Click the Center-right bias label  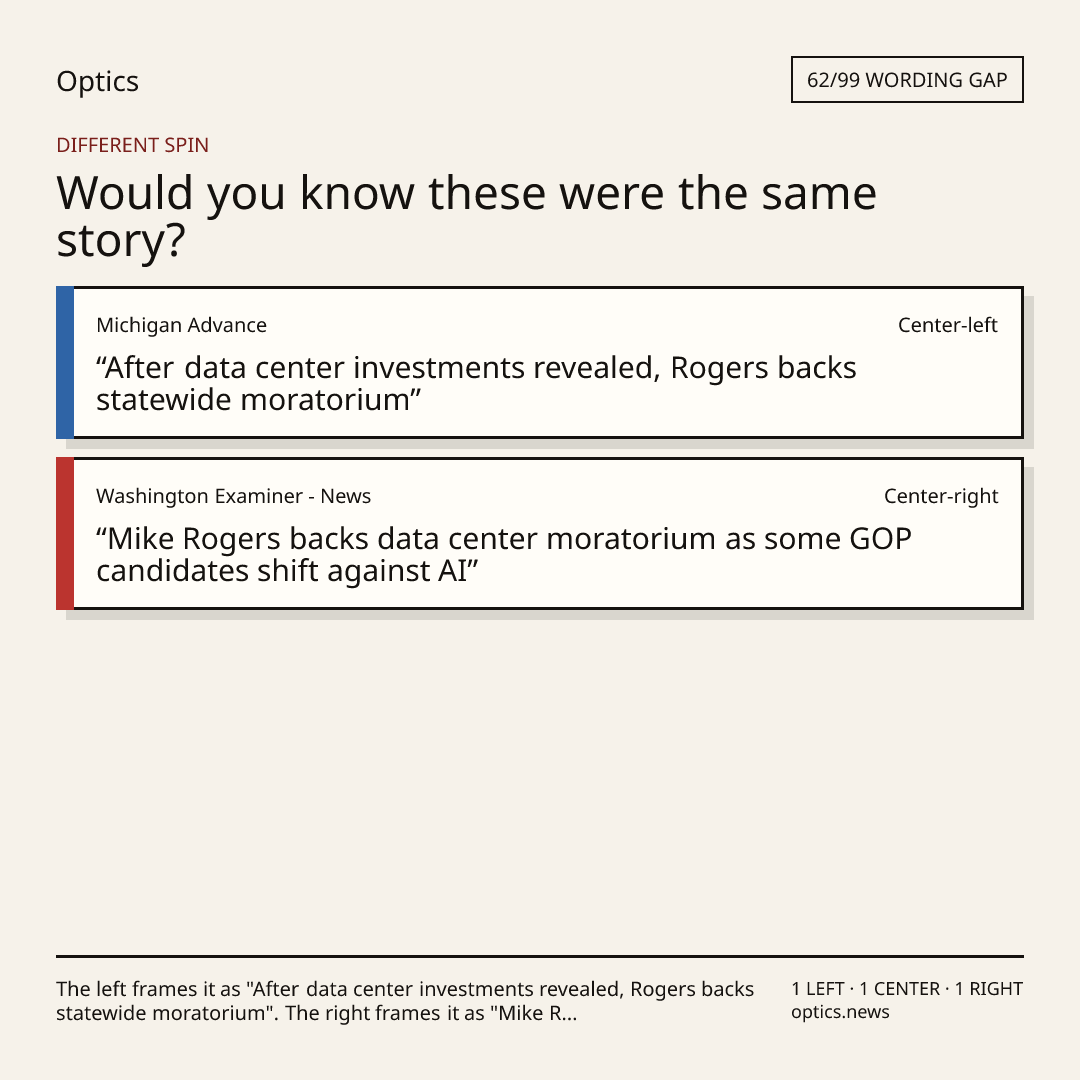pos(941,496)
